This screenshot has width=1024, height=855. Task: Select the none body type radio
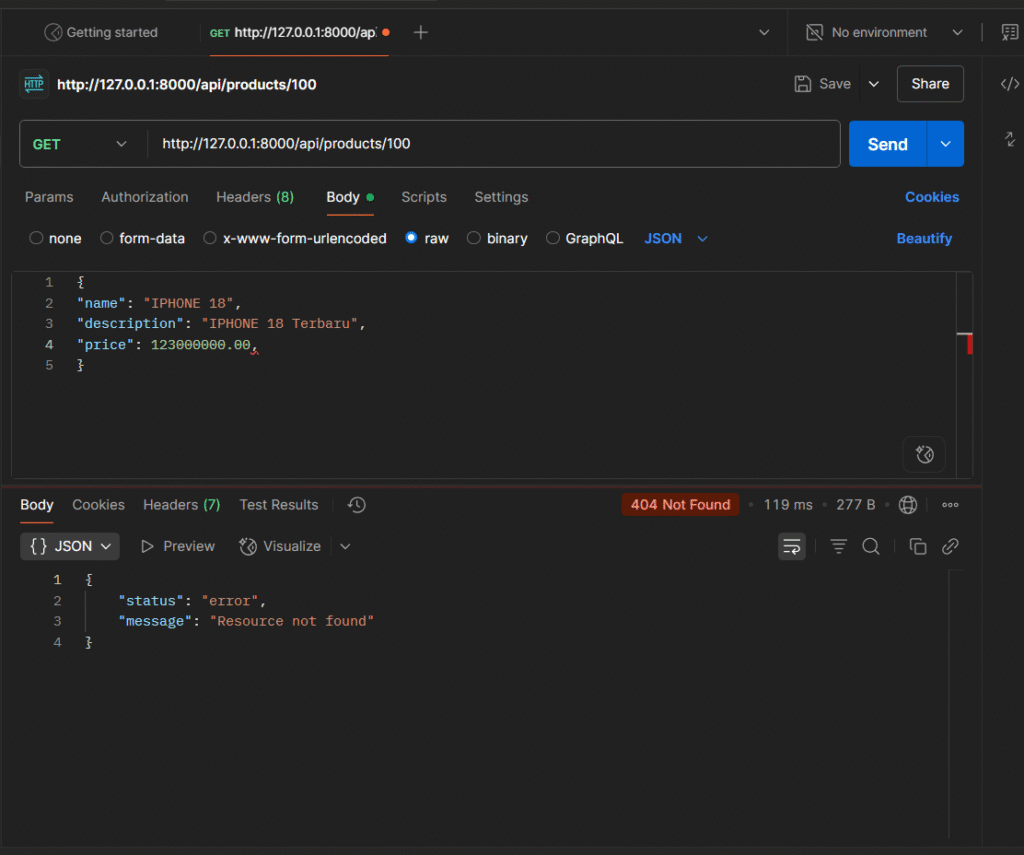pyautogui.click(x=37, y=238)
